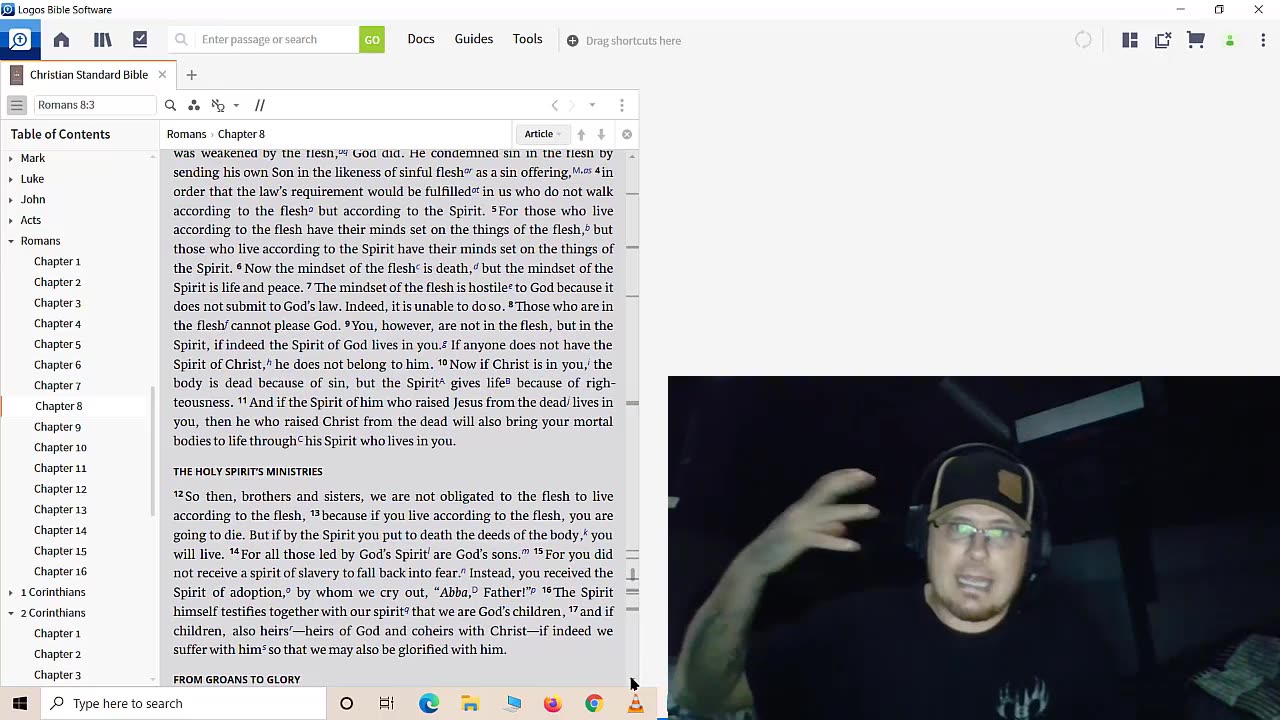Open the parallel resources double-slash icon
Viewport: 1280px width, 720px height.
coord(260,105)
